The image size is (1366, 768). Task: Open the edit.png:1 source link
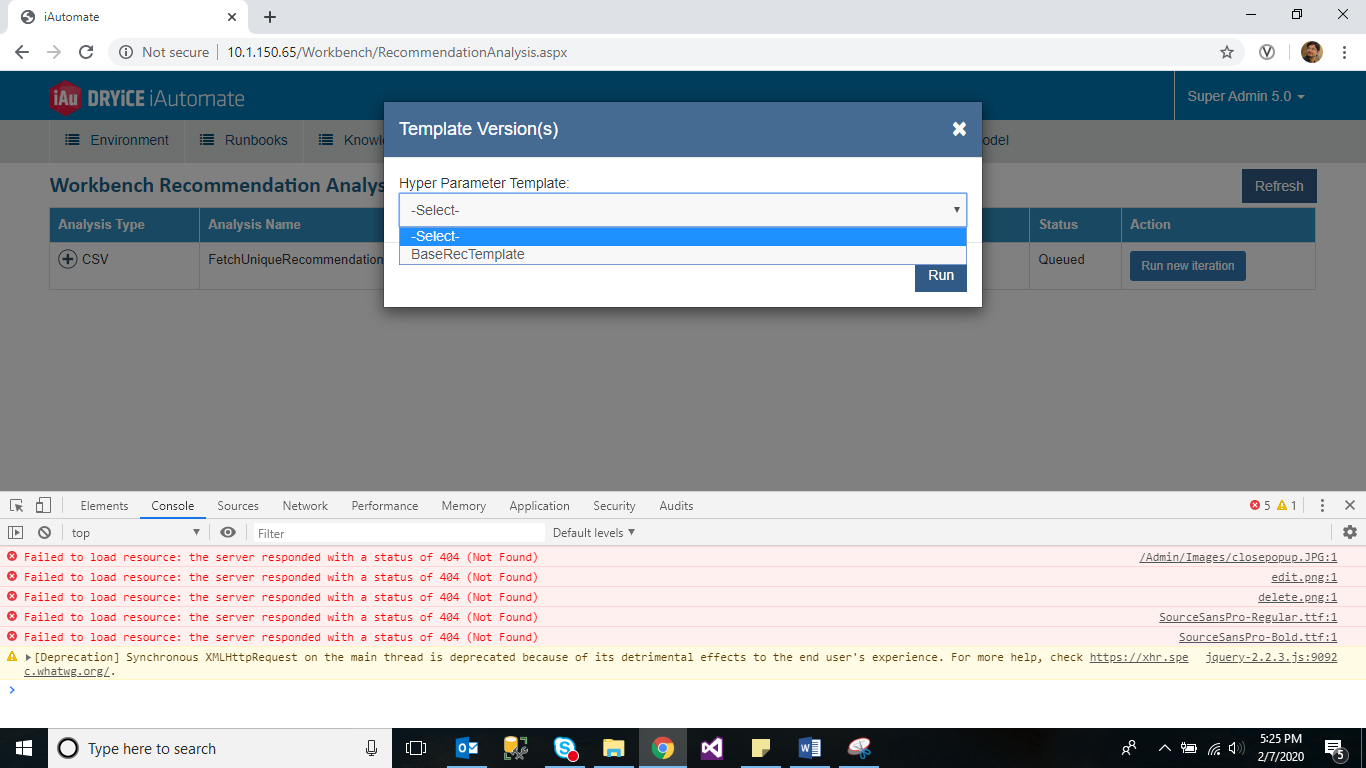[x=1304, y=577]
